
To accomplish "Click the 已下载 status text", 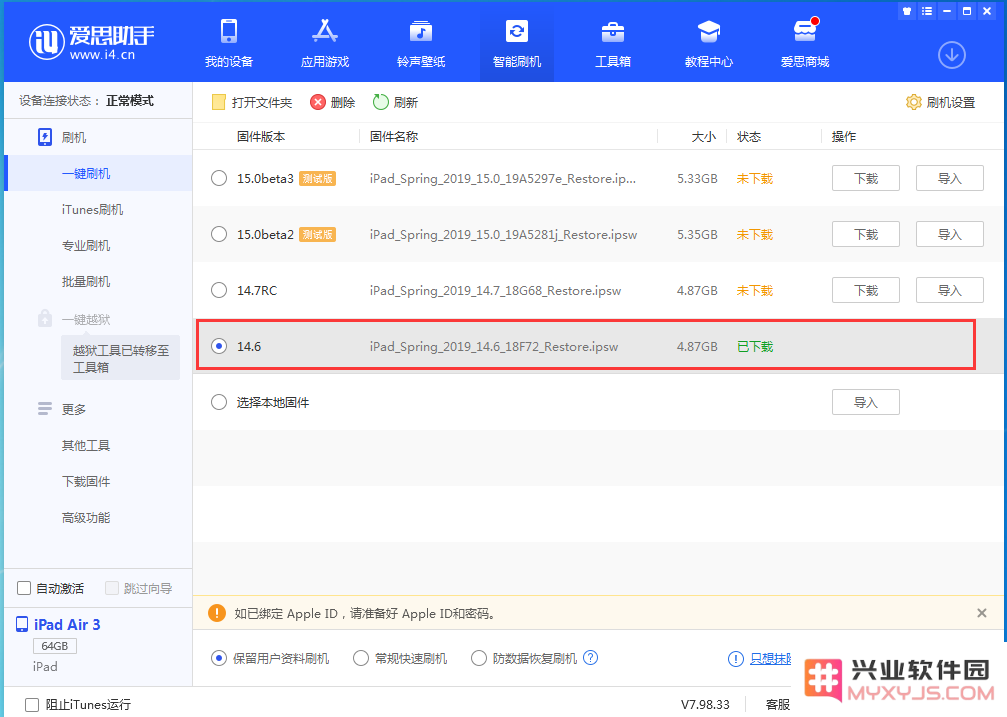I will tap(755, 346).
